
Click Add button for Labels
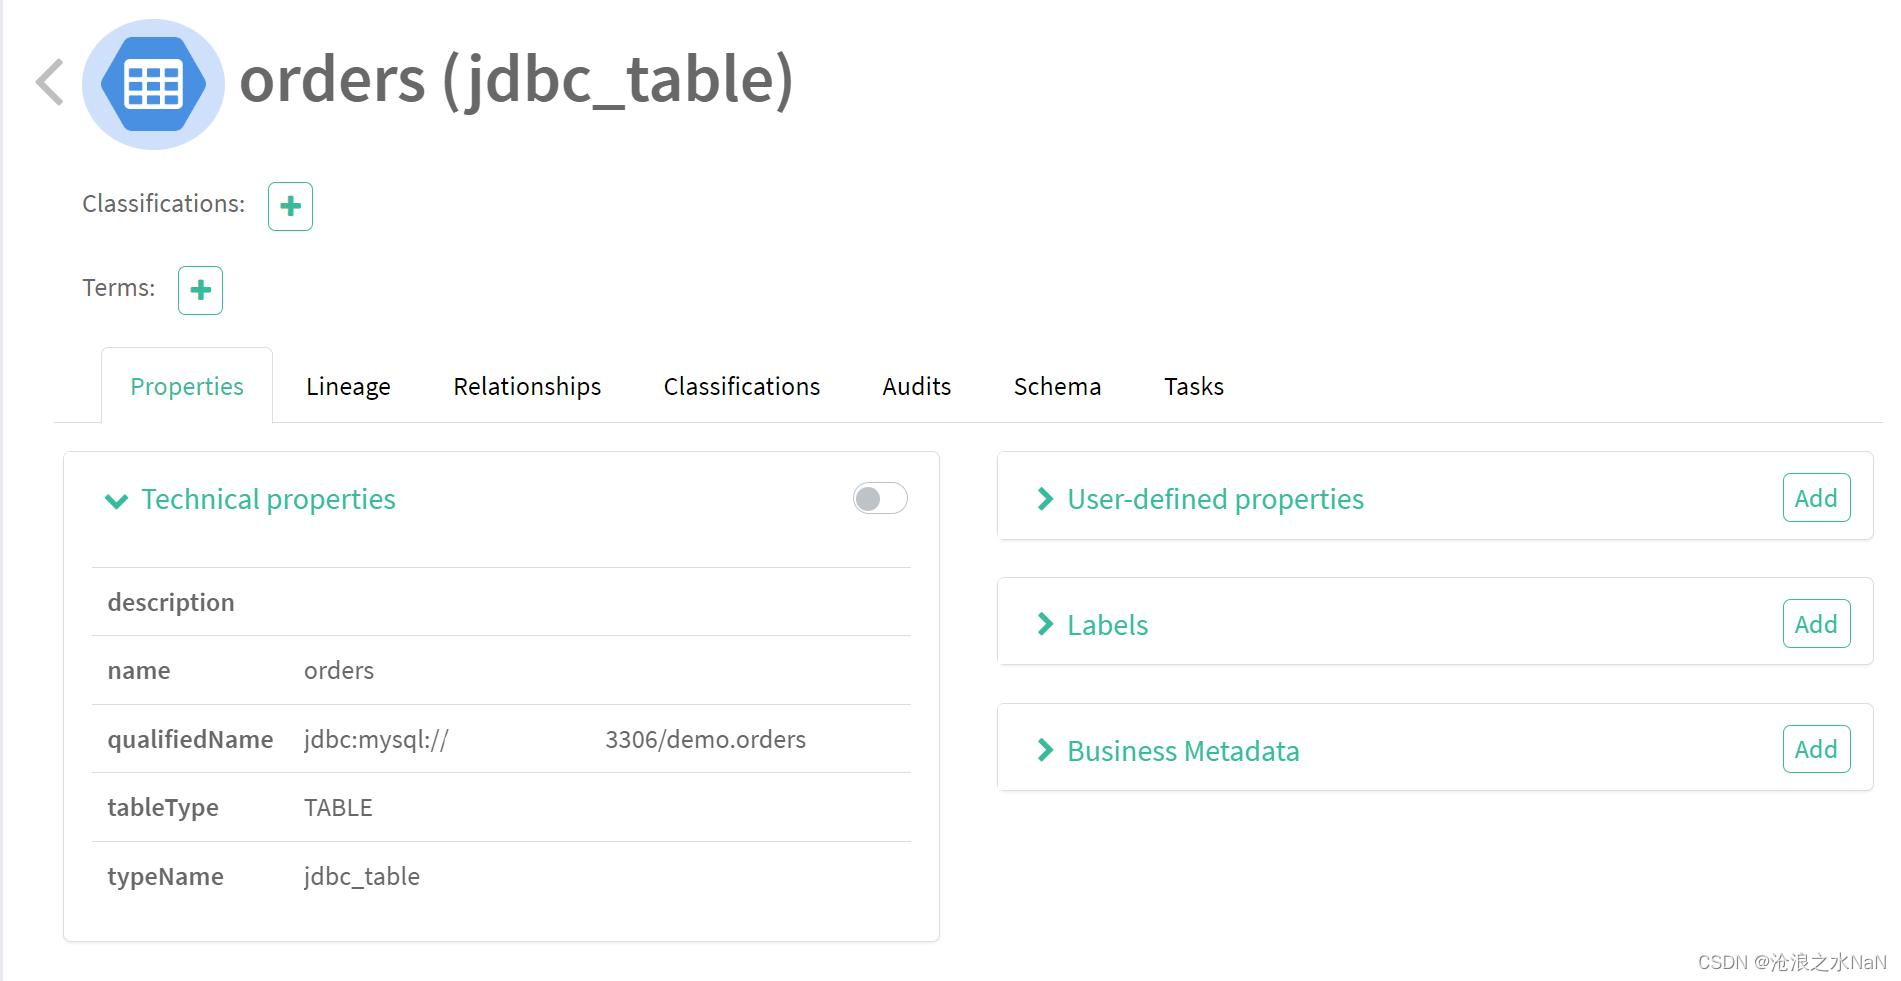[1816, 624]
